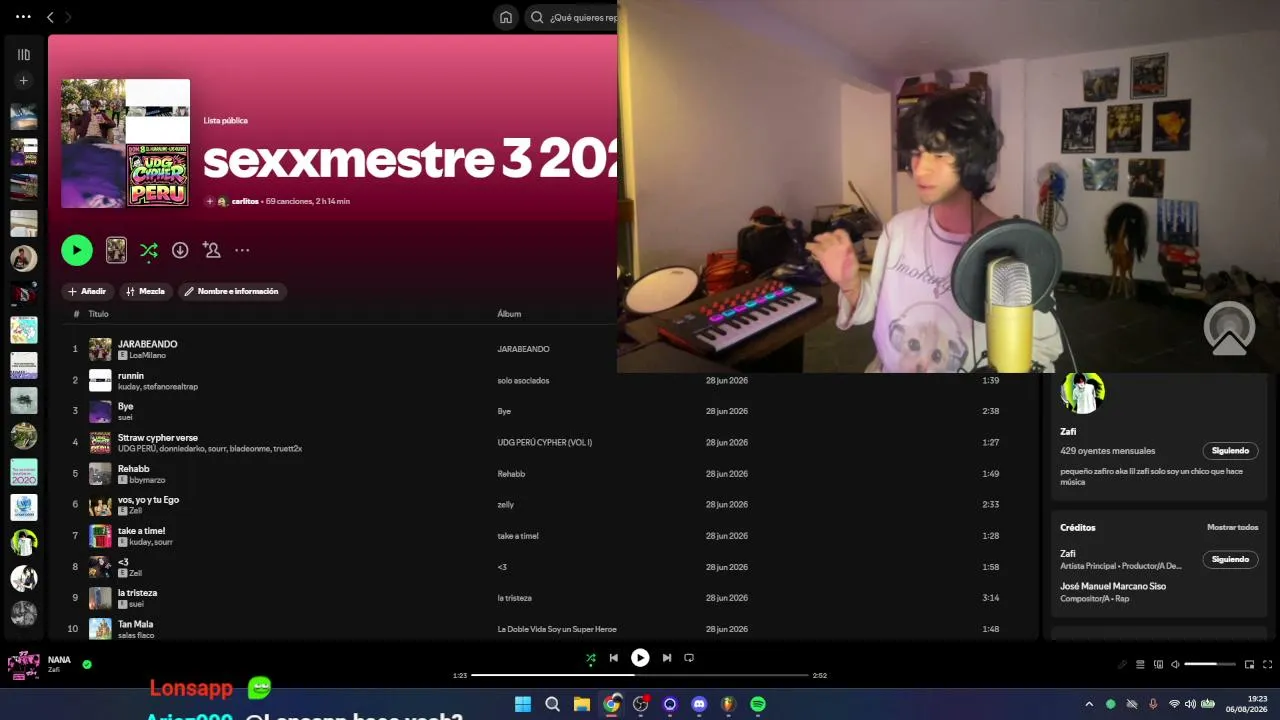Screen dimensions: 1280x720
Task: Open artist LoaMilano
Action: pos(147,355)
